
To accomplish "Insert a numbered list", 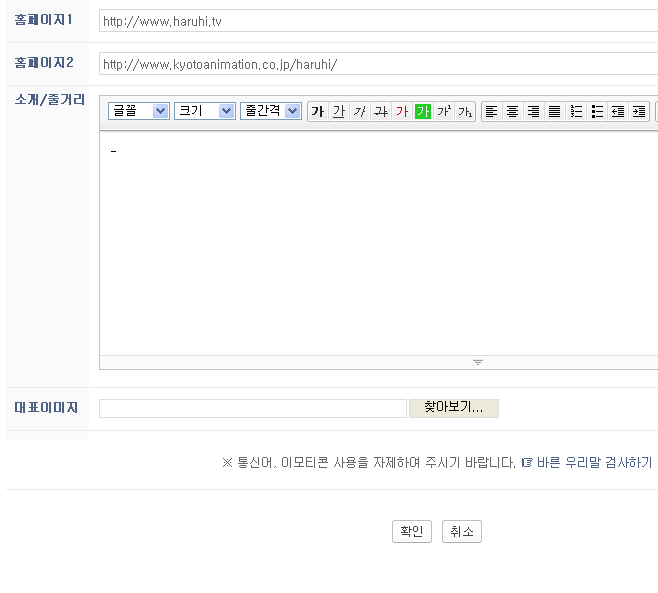I will [576, 111].
